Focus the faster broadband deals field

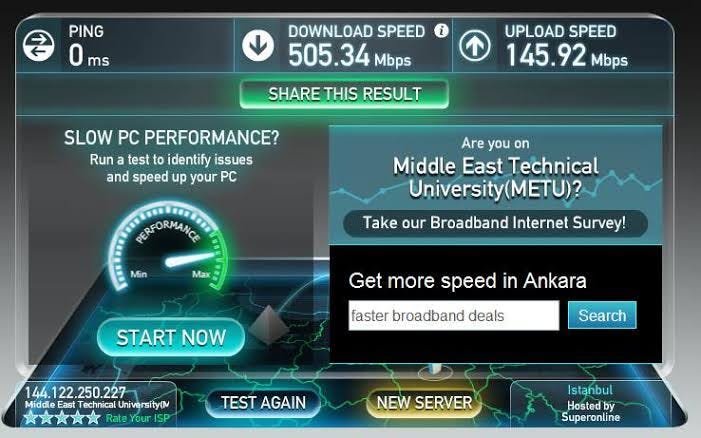click(x=454, y=316)
